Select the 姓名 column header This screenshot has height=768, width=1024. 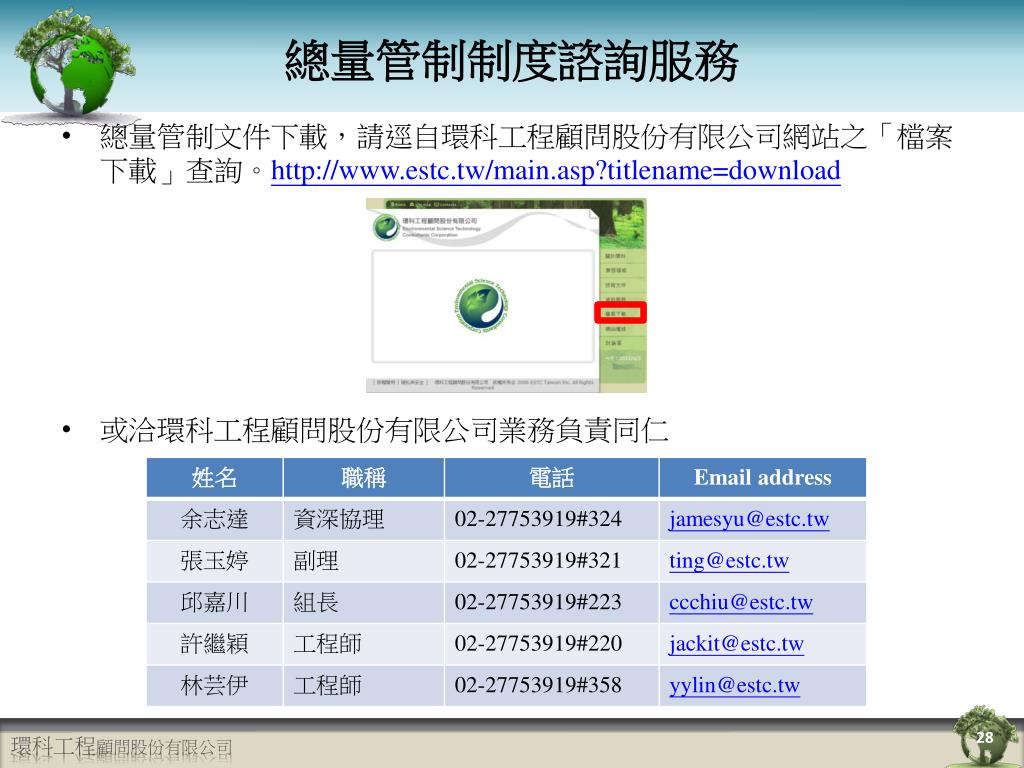214,477
